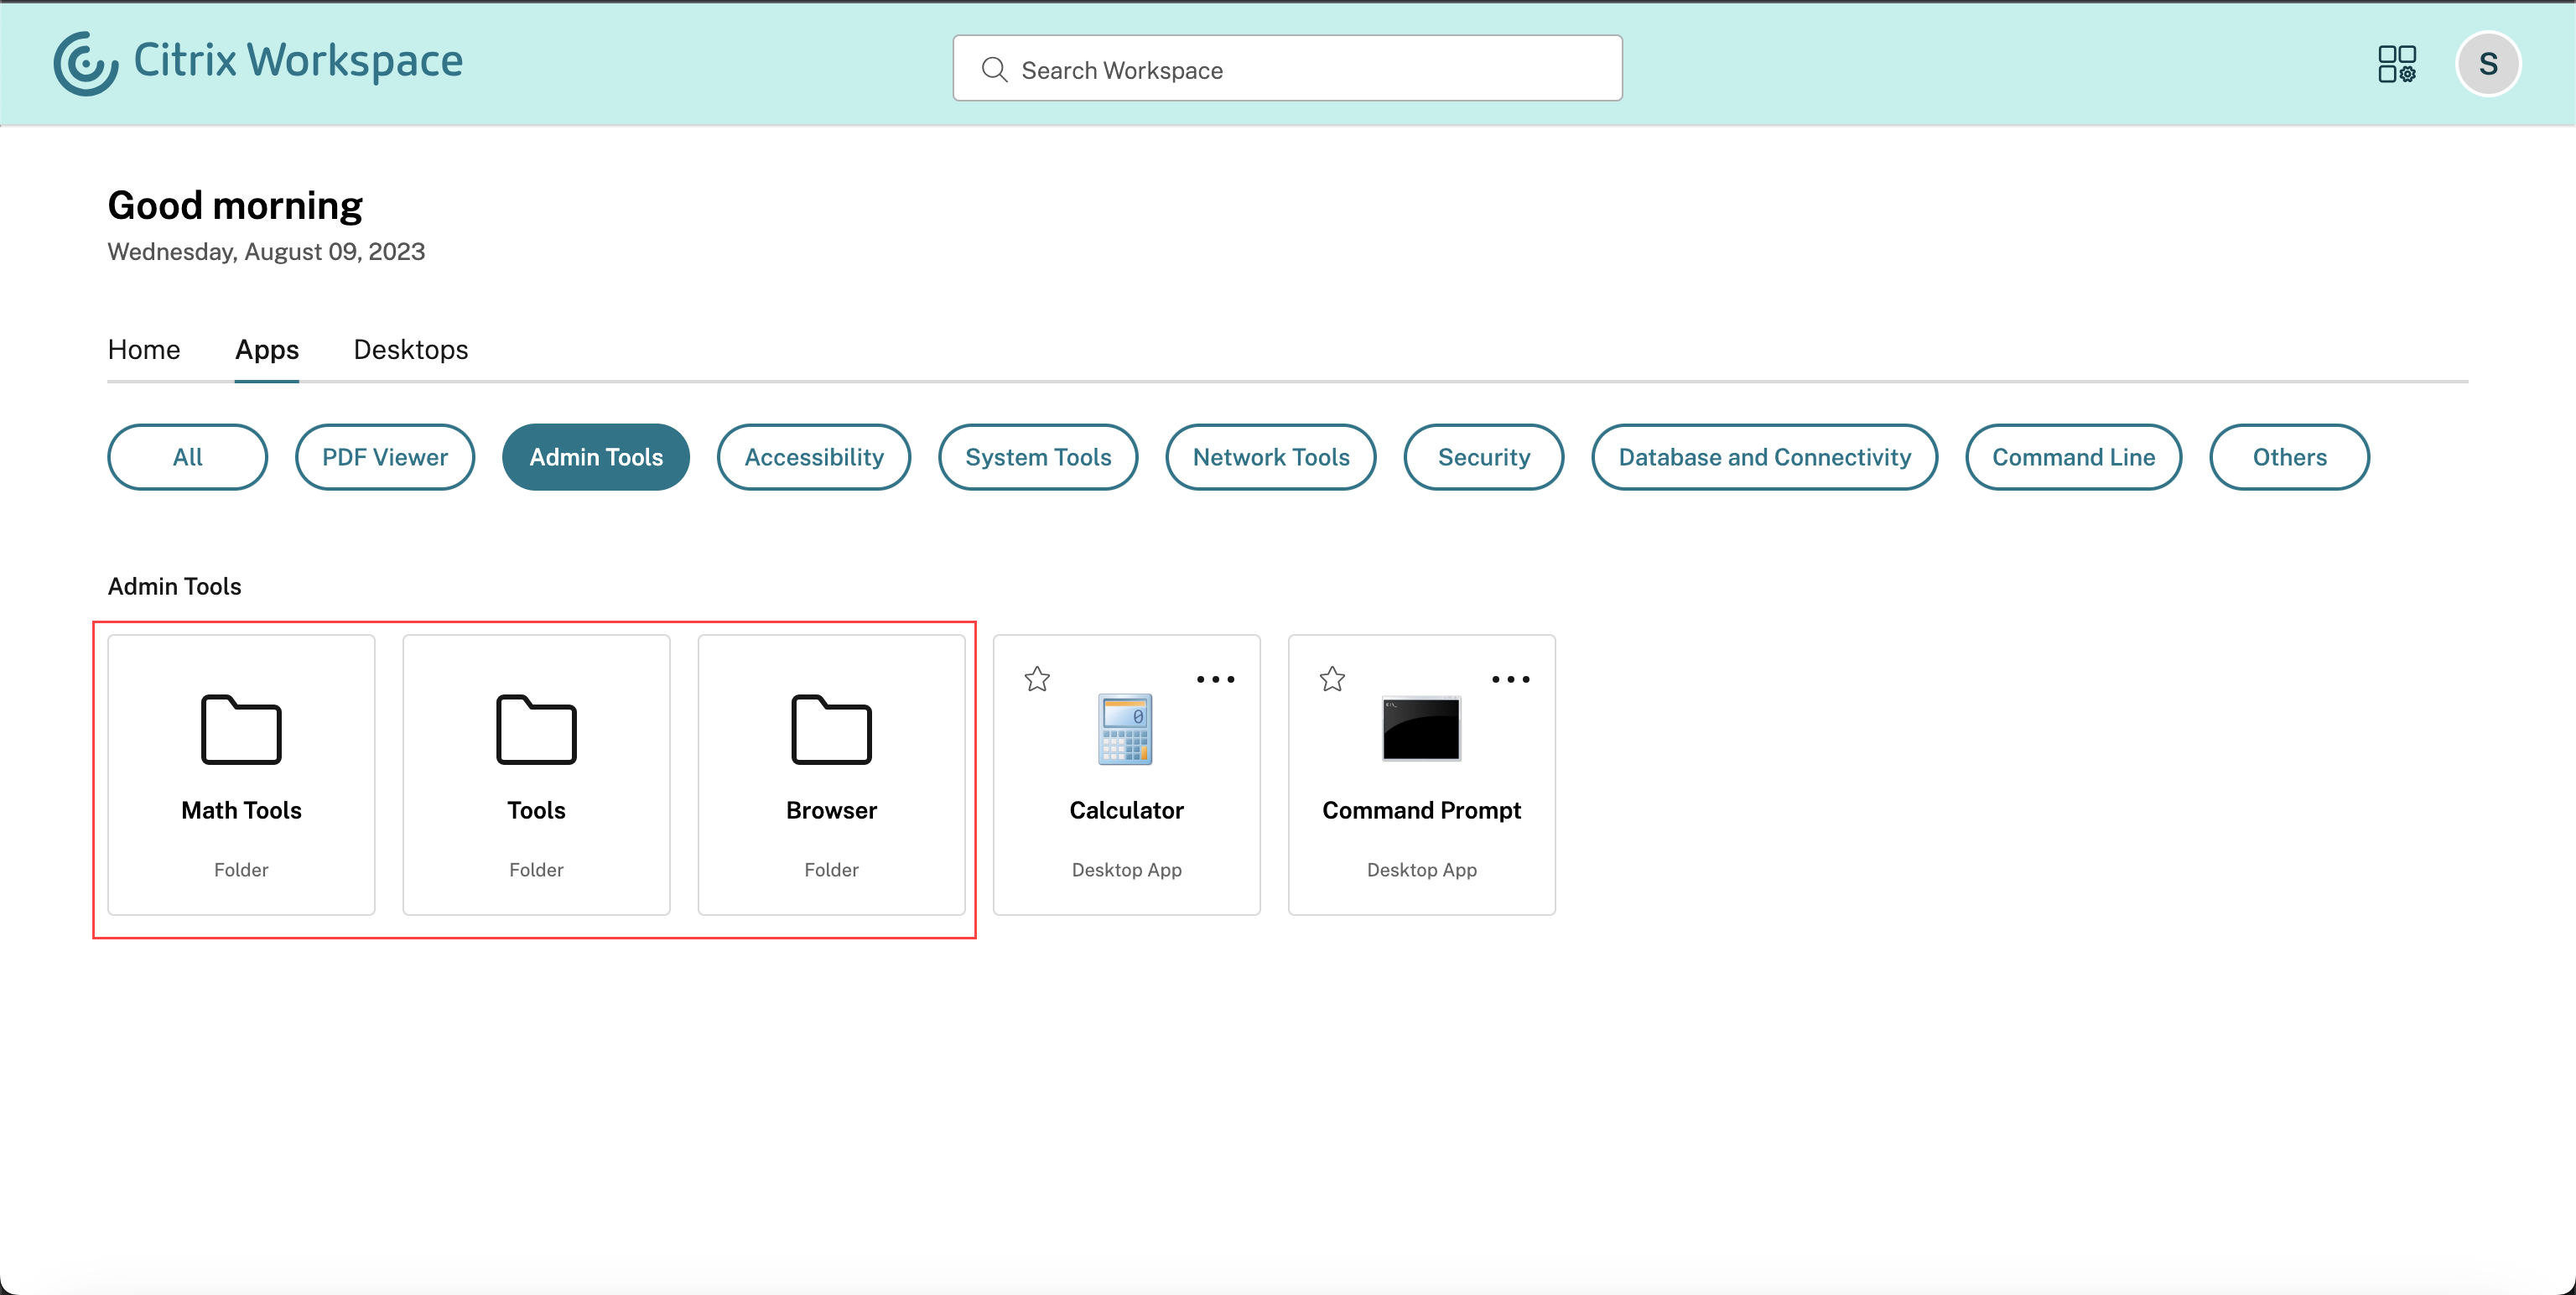
Task: Switch to the Home tab
Action: pos(144,349)
